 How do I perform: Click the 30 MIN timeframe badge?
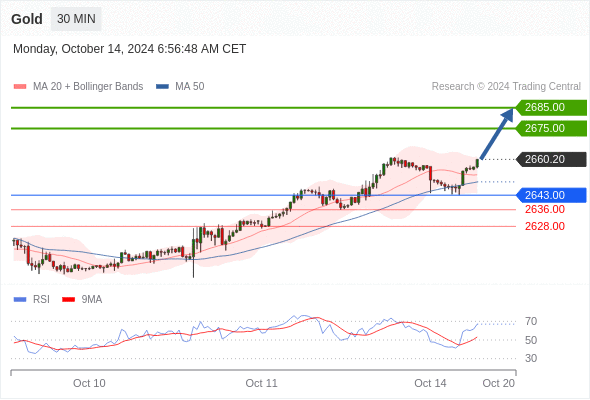coord(76,19)
